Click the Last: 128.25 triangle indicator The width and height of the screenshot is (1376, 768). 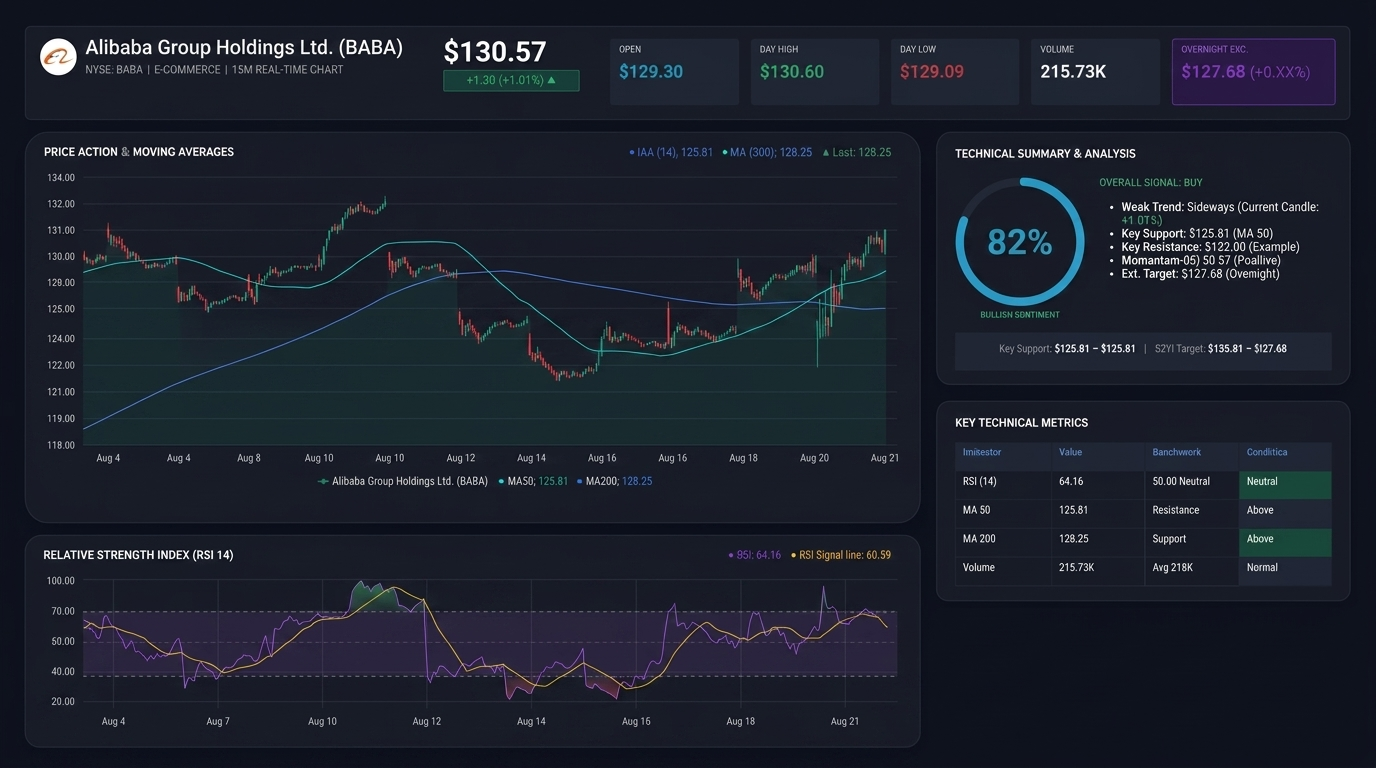(x=825, y=153)
